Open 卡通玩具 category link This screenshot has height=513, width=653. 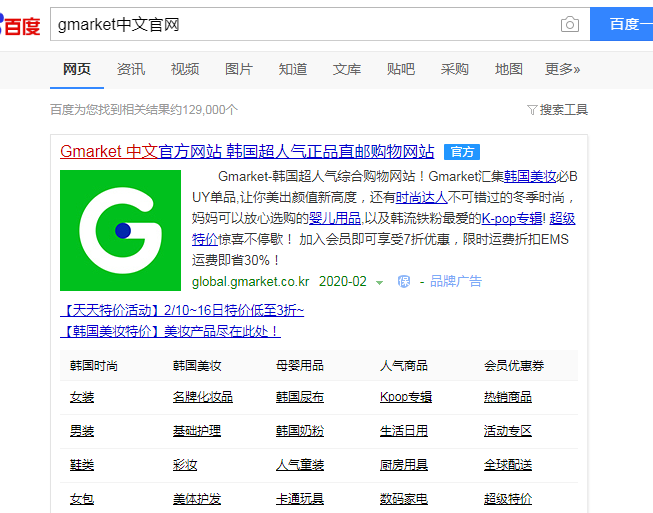coord(300,499)
